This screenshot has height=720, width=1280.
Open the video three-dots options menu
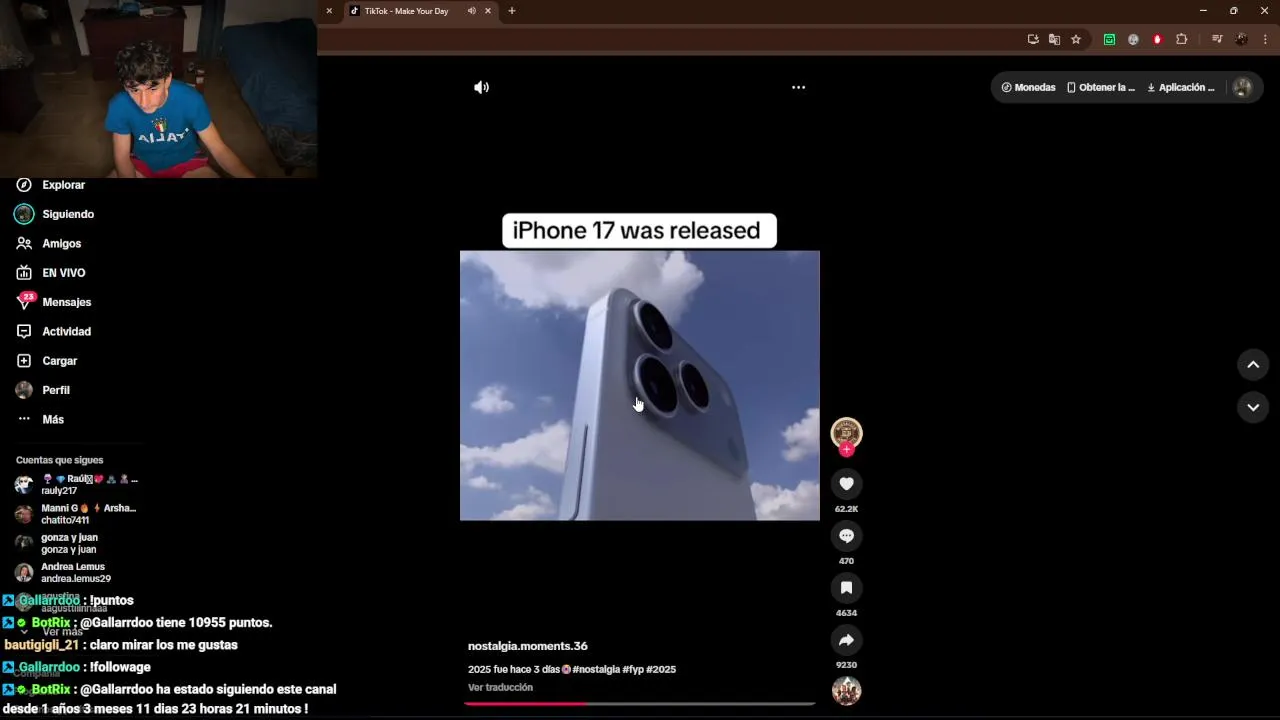point(798,87)
